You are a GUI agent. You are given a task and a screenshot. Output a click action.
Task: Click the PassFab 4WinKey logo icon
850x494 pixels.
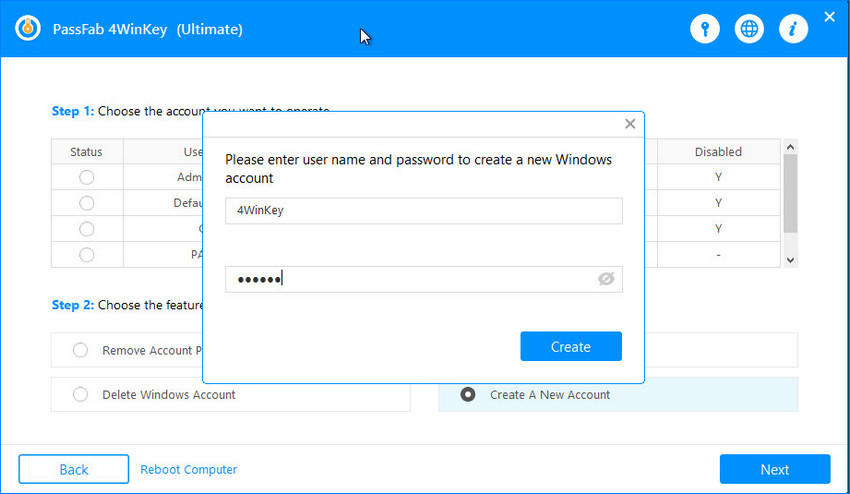[x=28, y=28]
